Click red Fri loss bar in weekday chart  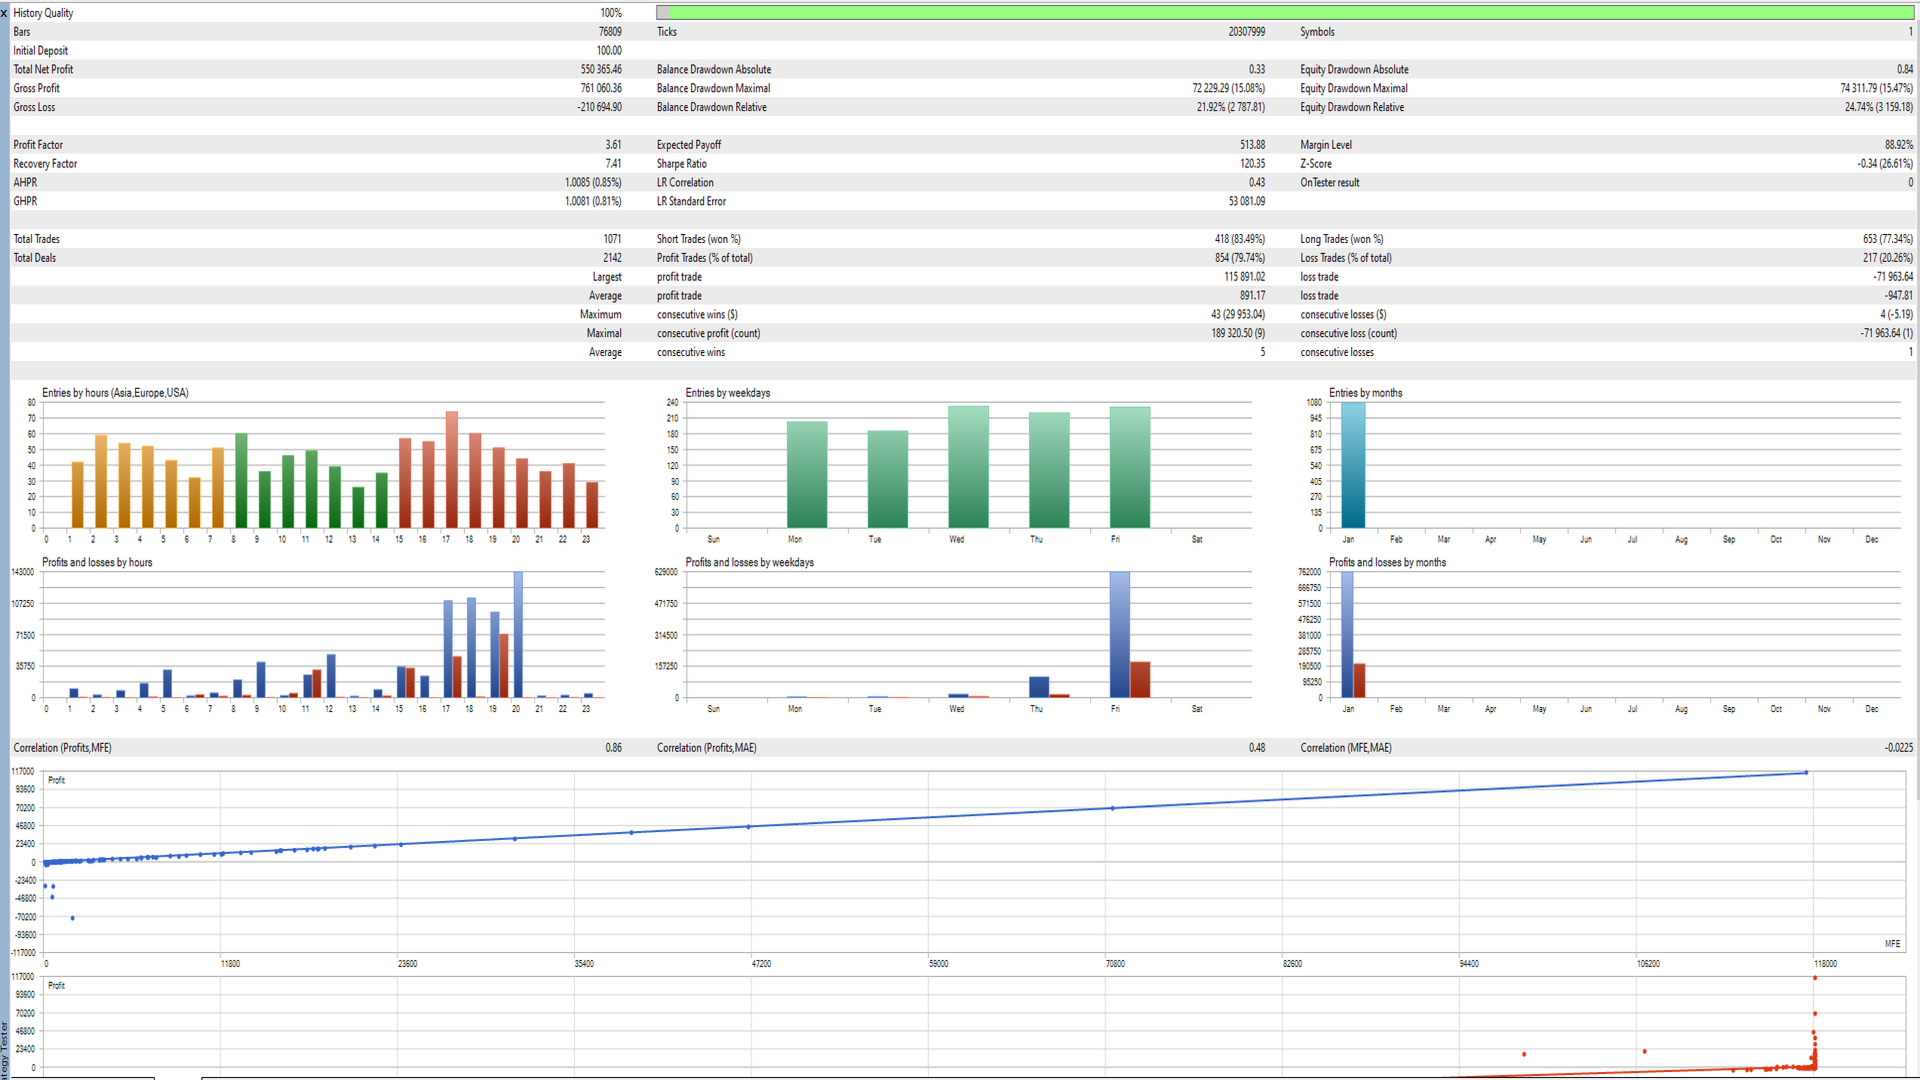pos(1140,680)
